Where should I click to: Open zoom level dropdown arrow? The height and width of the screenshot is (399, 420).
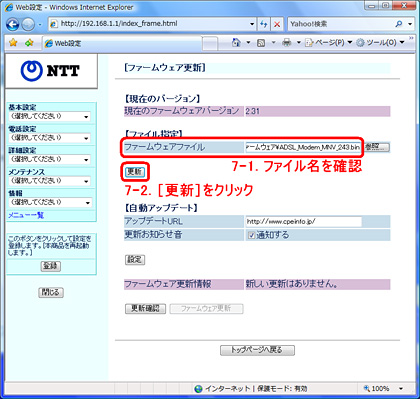[x=401, y=389]
